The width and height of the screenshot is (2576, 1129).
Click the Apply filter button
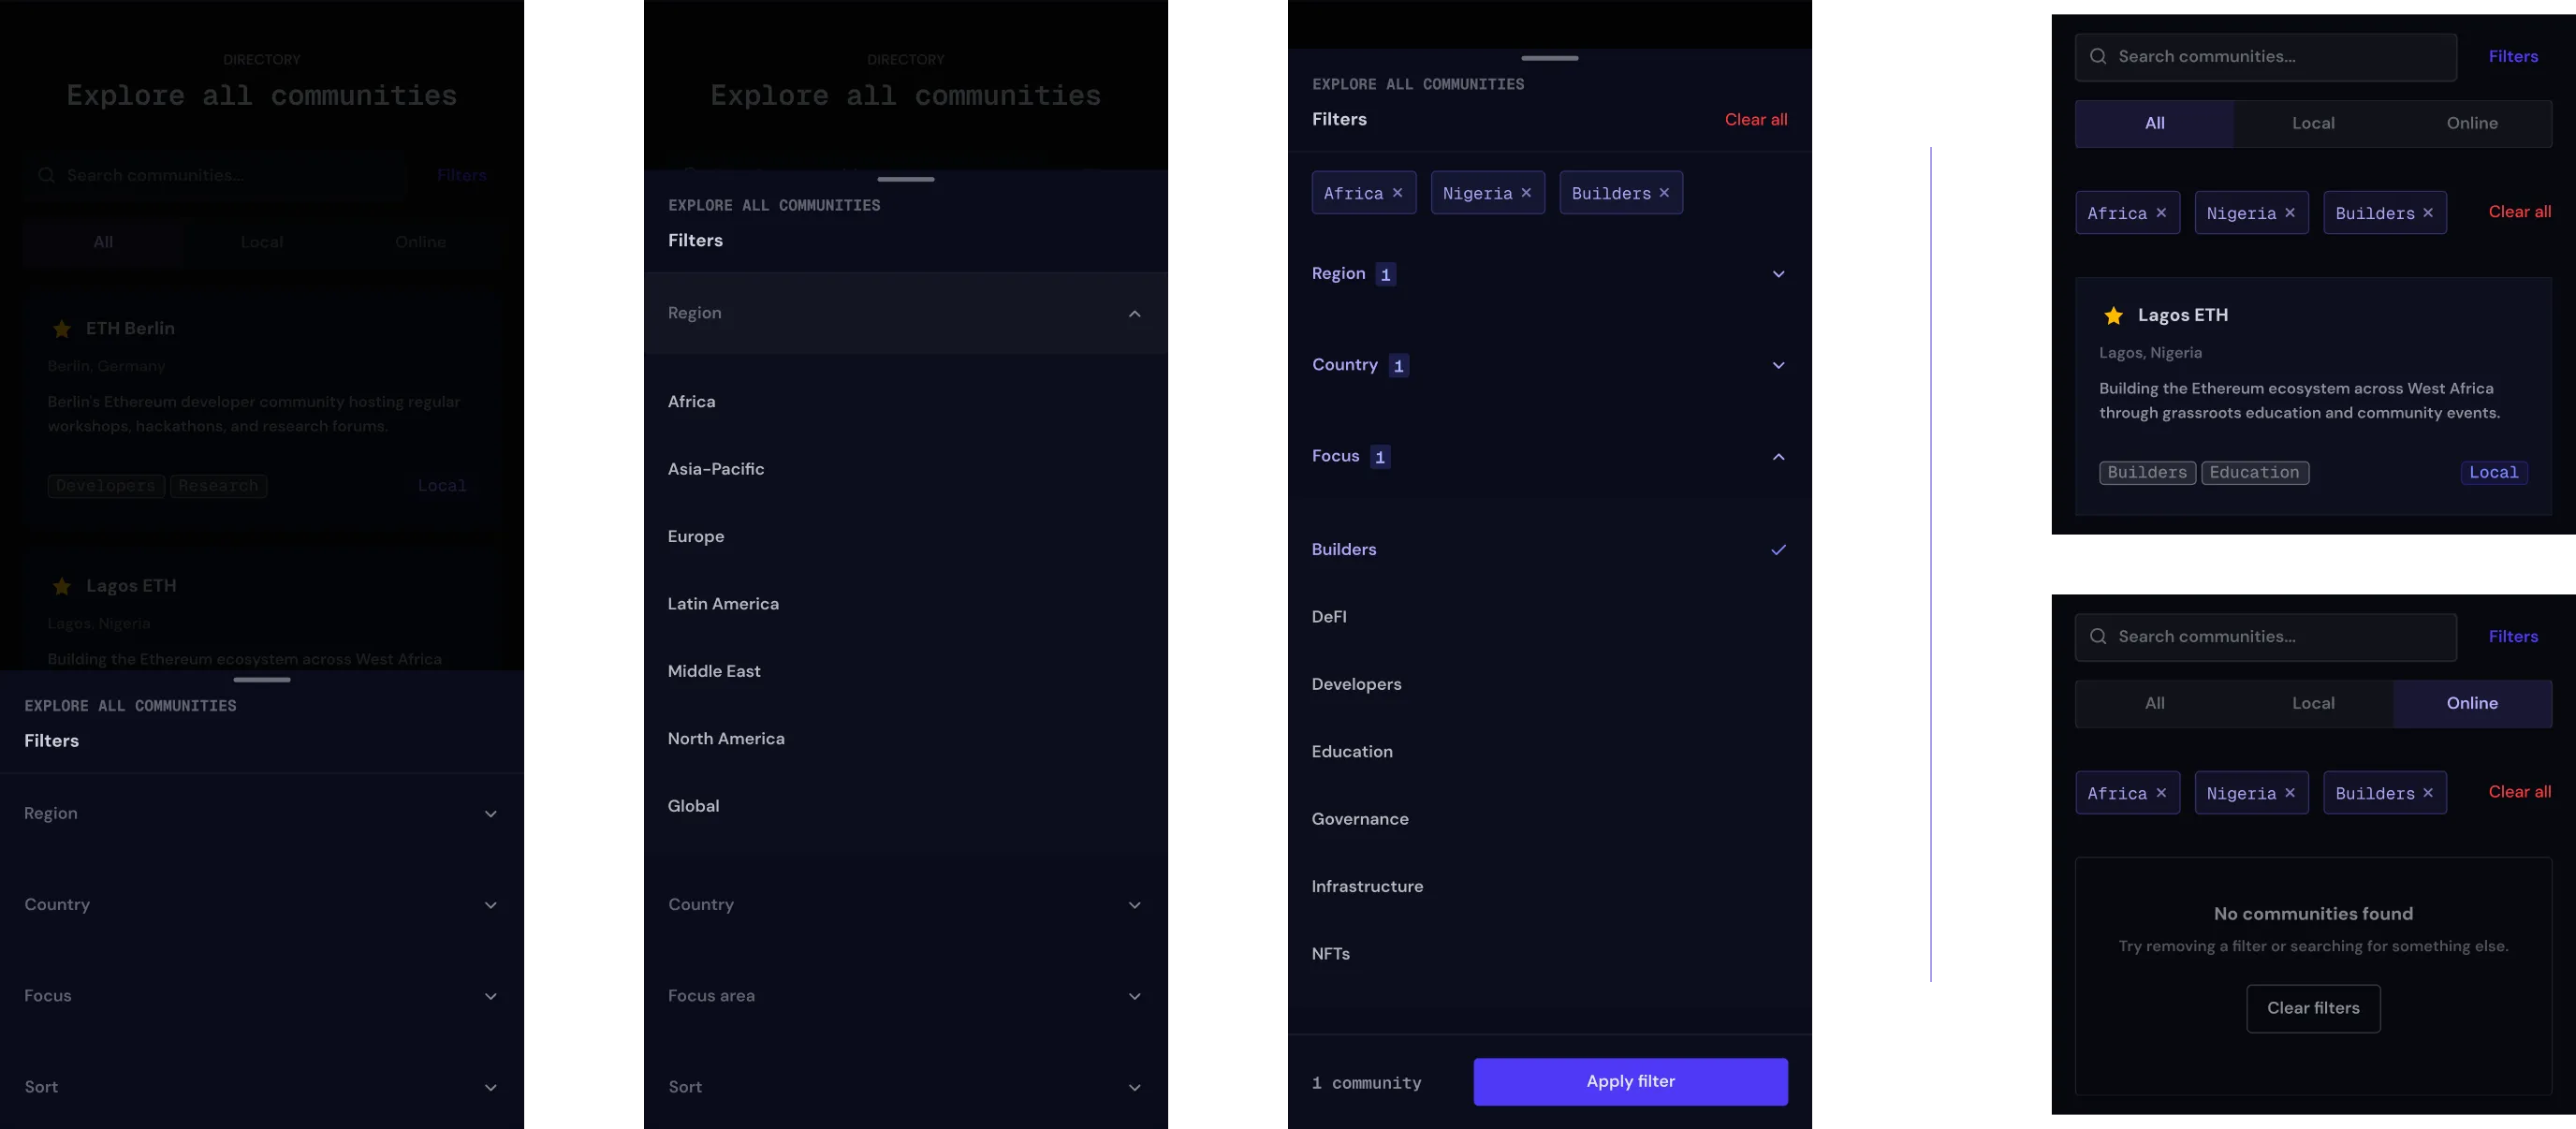[x=1630, y=1081]
